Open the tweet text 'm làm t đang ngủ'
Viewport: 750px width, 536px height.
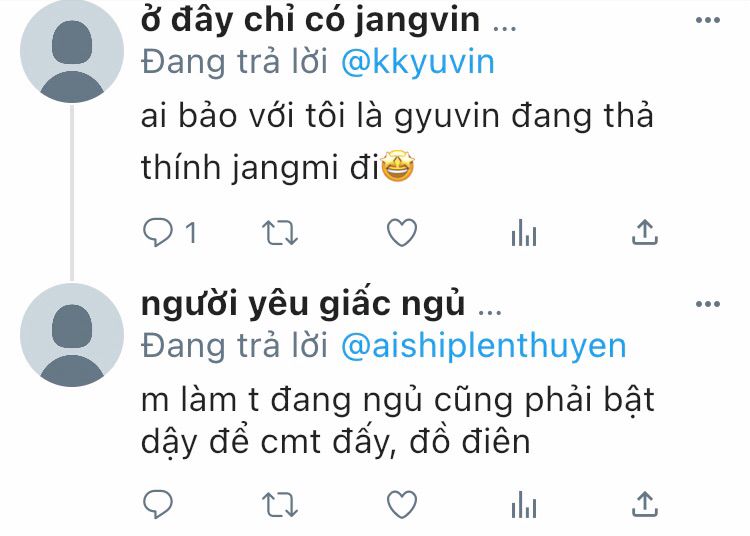[x=397, y=421]
